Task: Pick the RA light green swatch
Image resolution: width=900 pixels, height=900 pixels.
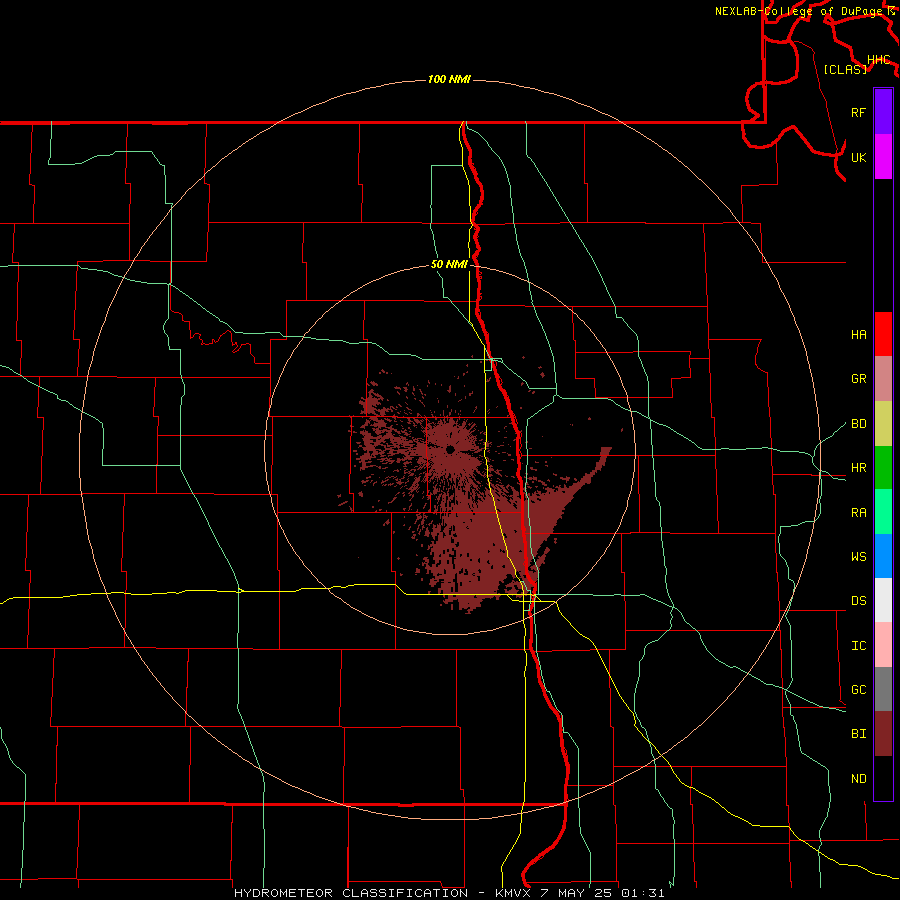Action: click(883, 512)
